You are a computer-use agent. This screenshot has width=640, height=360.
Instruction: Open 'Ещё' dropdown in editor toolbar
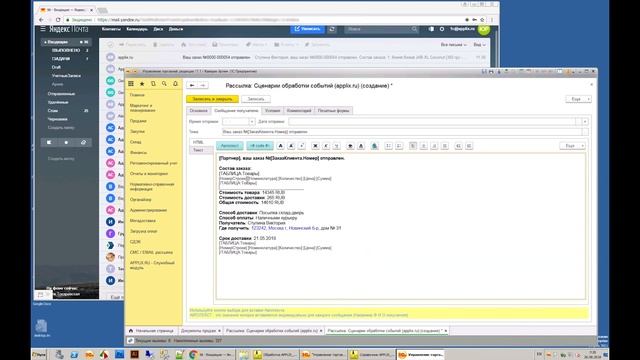coord(573,146)
